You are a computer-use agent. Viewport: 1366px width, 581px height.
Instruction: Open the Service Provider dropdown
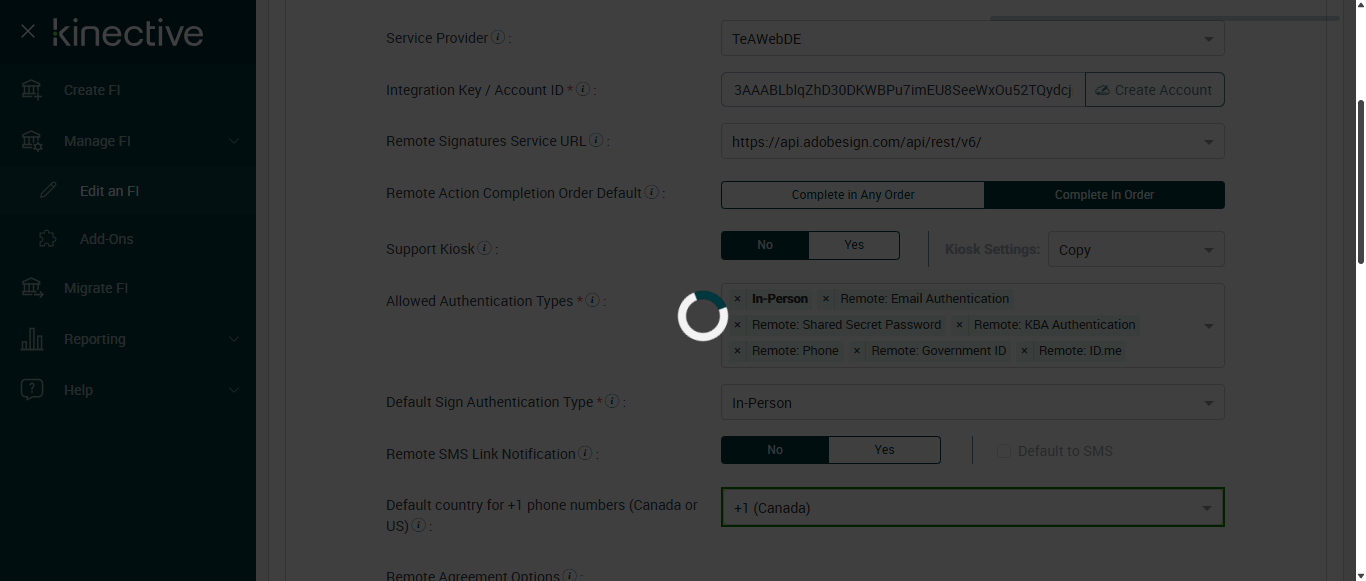point(972,39)
